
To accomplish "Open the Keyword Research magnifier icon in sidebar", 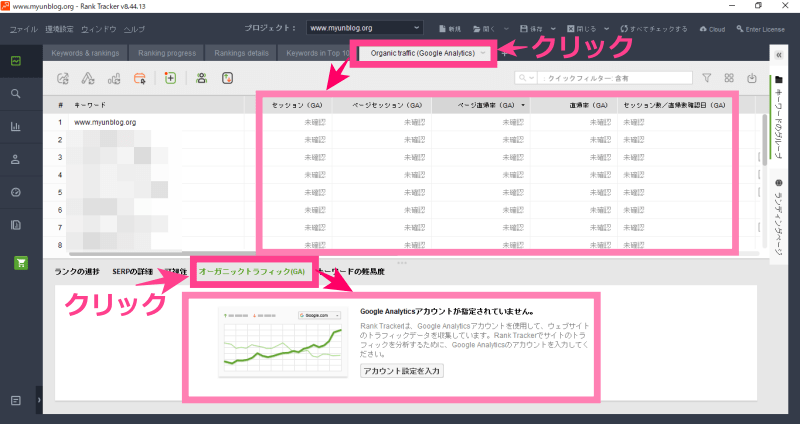I will (x=16, y=94).
